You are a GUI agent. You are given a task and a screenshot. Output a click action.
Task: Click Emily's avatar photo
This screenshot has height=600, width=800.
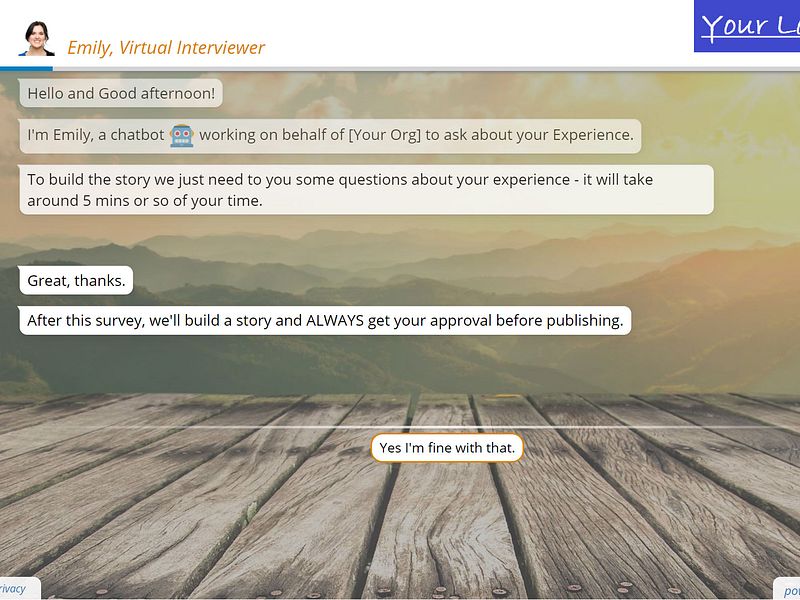tap(37, 38)
